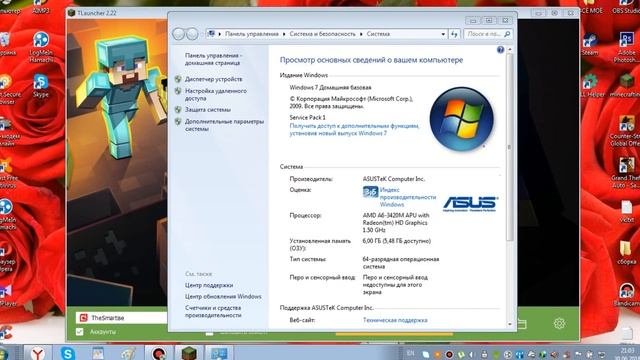Open the Bandicam recorder taskbar button
Image resolution: width=640 pixels, height=360 pixels.
(159, 353)
